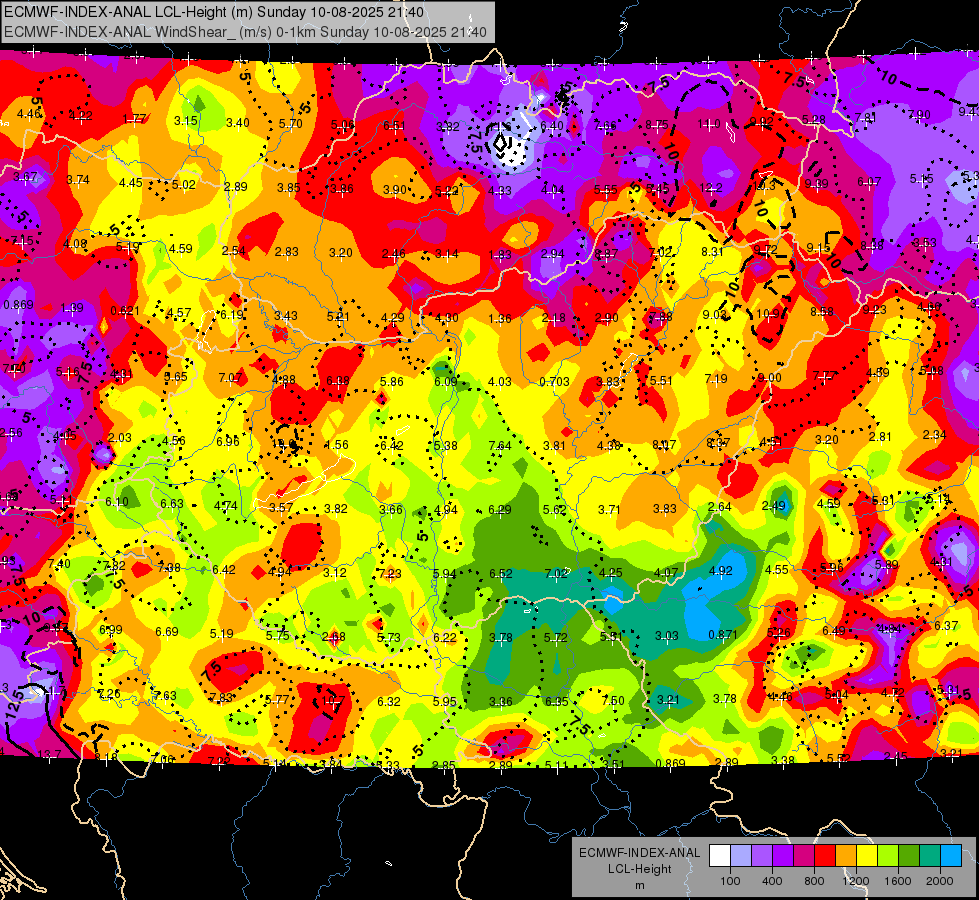Click the '1600' legend scale label
The width and height of the screenshot is (979, 900).
click(x=898, y=881)
